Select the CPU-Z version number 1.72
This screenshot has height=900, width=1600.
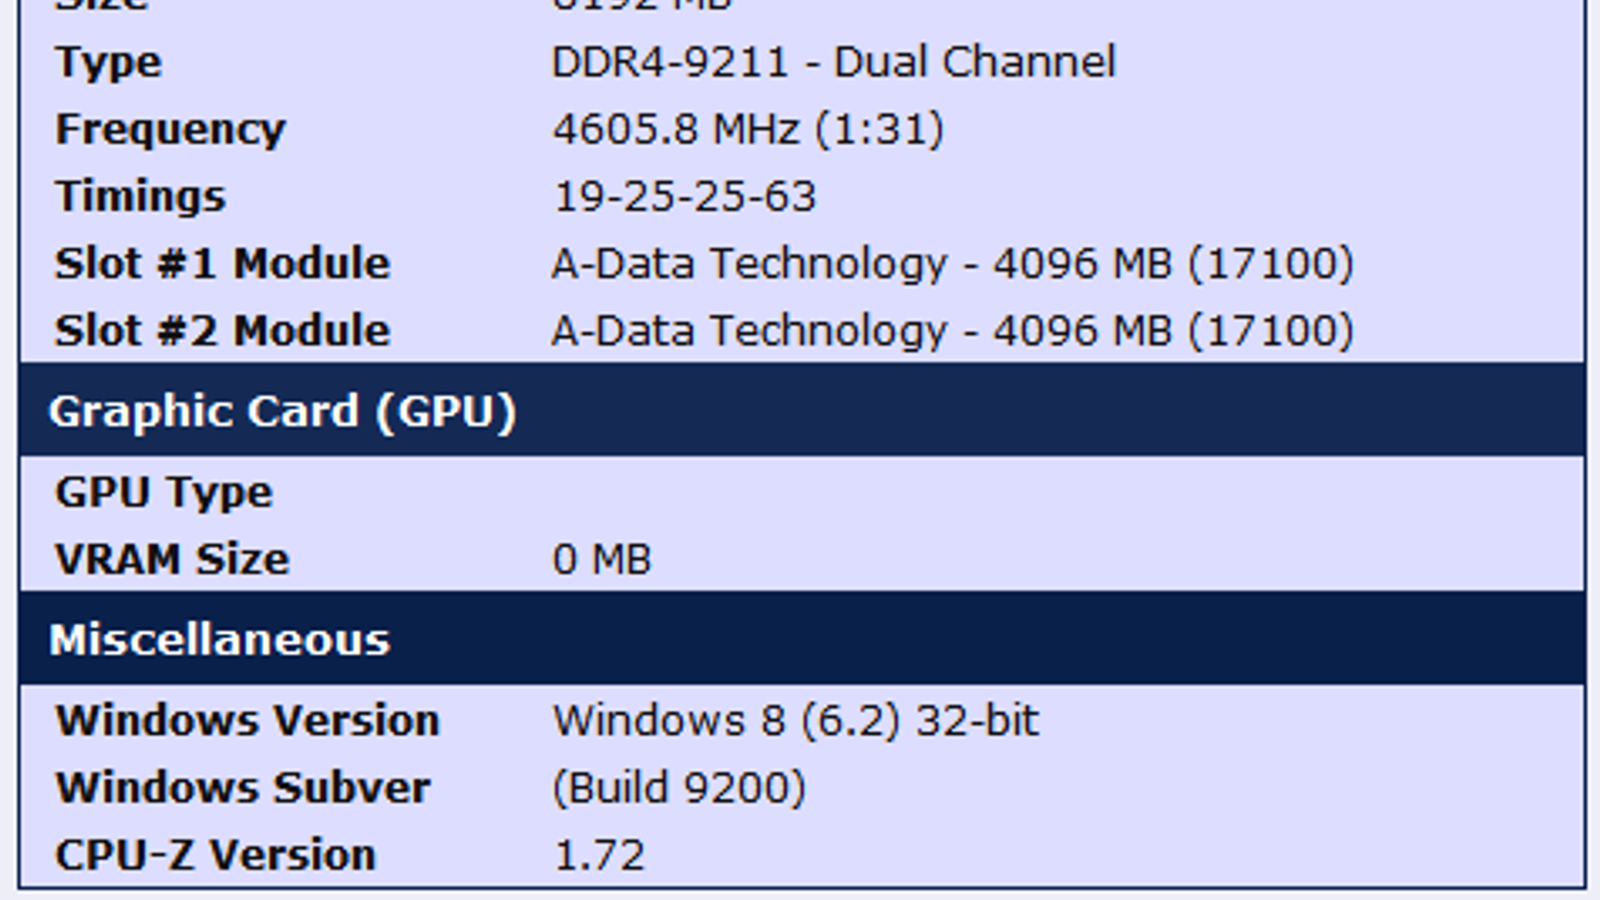[599, 856]
